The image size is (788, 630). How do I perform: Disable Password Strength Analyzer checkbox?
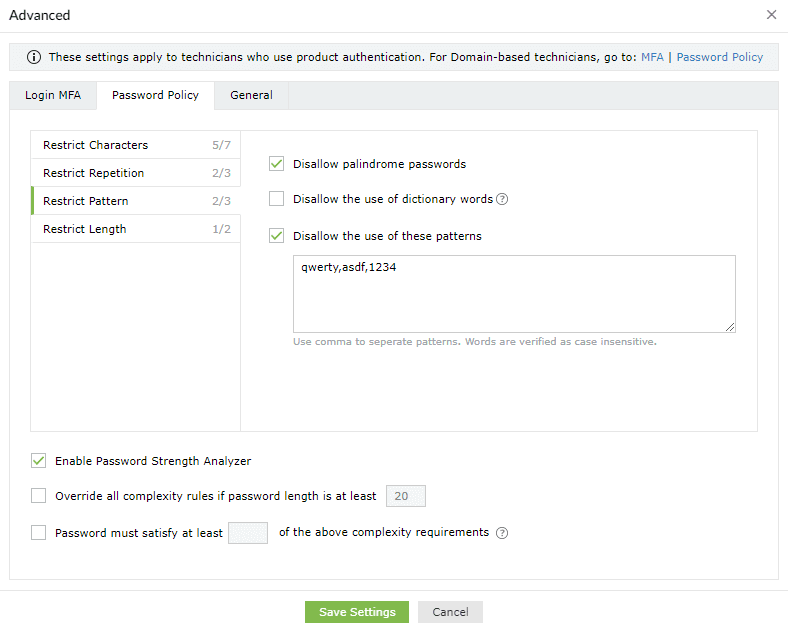click(39, 461)
